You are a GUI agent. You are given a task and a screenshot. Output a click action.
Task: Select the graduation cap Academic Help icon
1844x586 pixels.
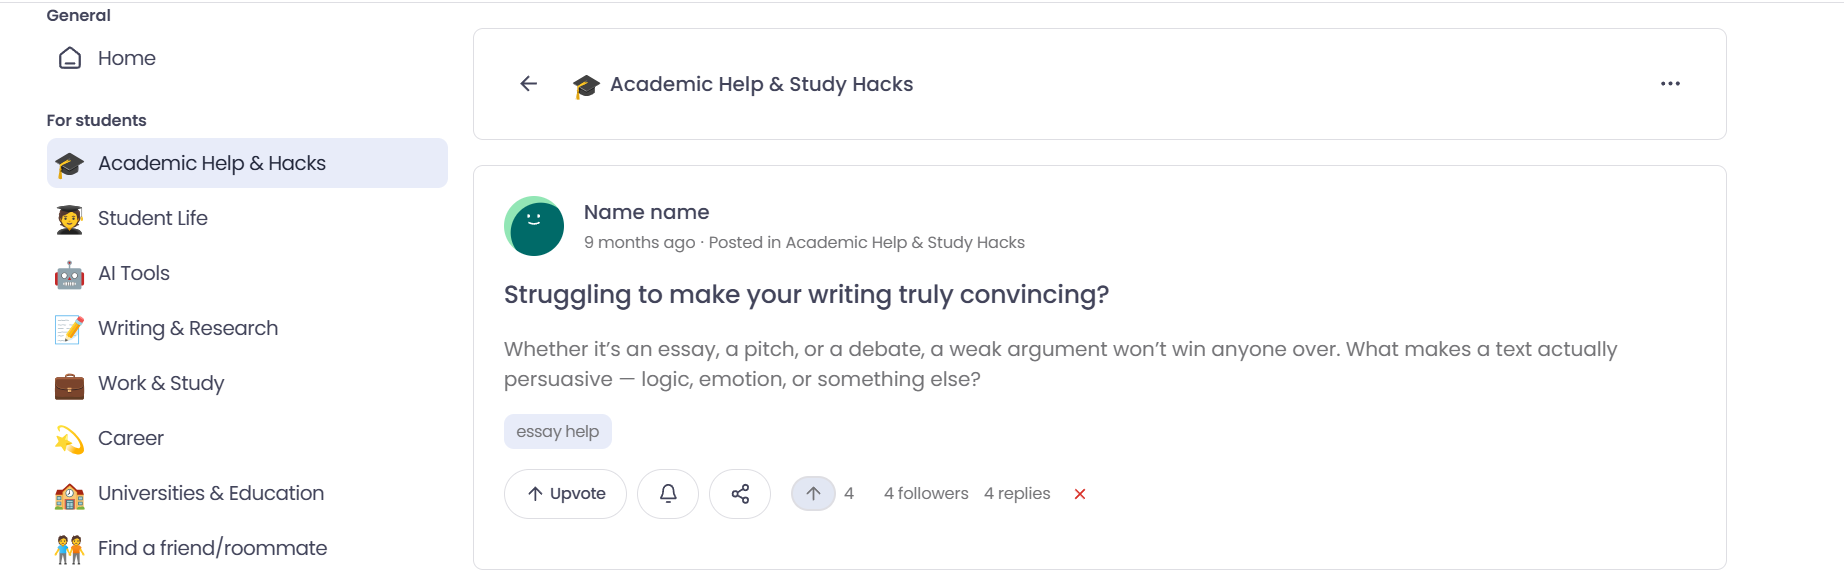coord(67,162)
